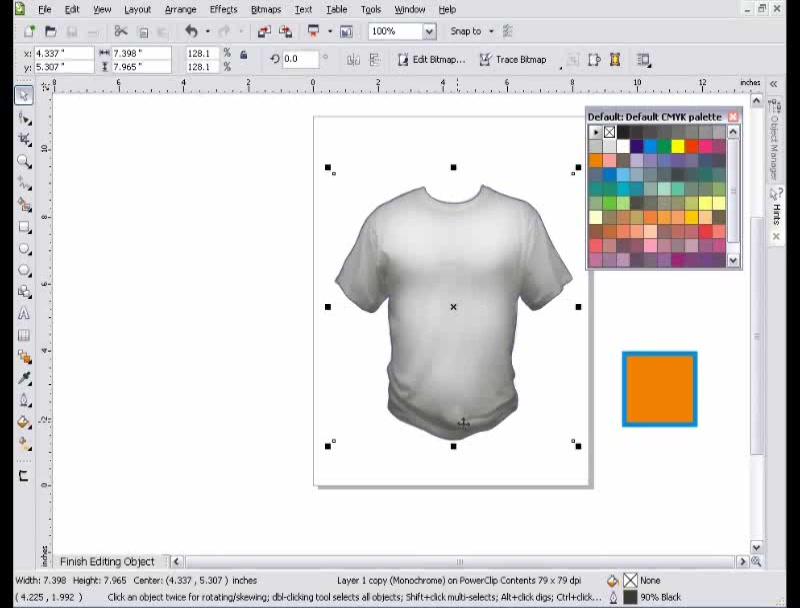
Task: Open the Effects menu
Action: pos(222,9)
